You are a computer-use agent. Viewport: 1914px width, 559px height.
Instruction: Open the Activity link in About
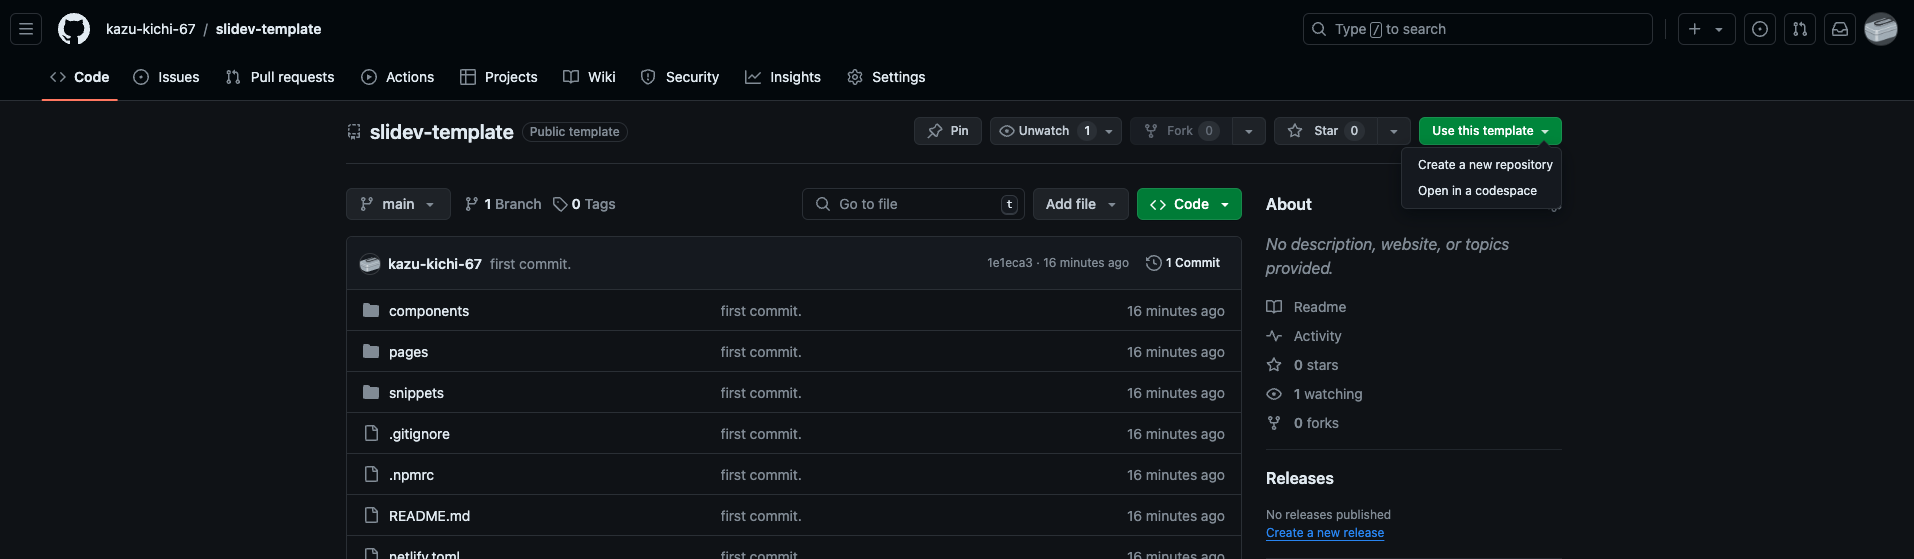coord(1304,336)
